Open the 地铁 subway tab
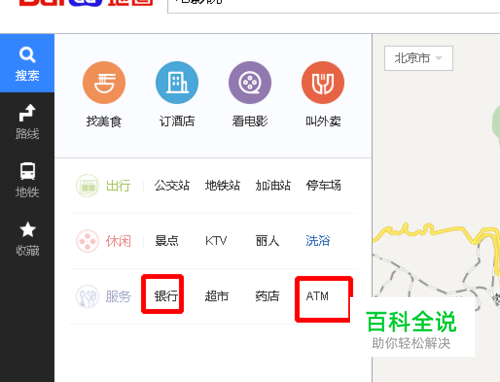The width and height of the screenshot is (500, 382). [27, 180]
